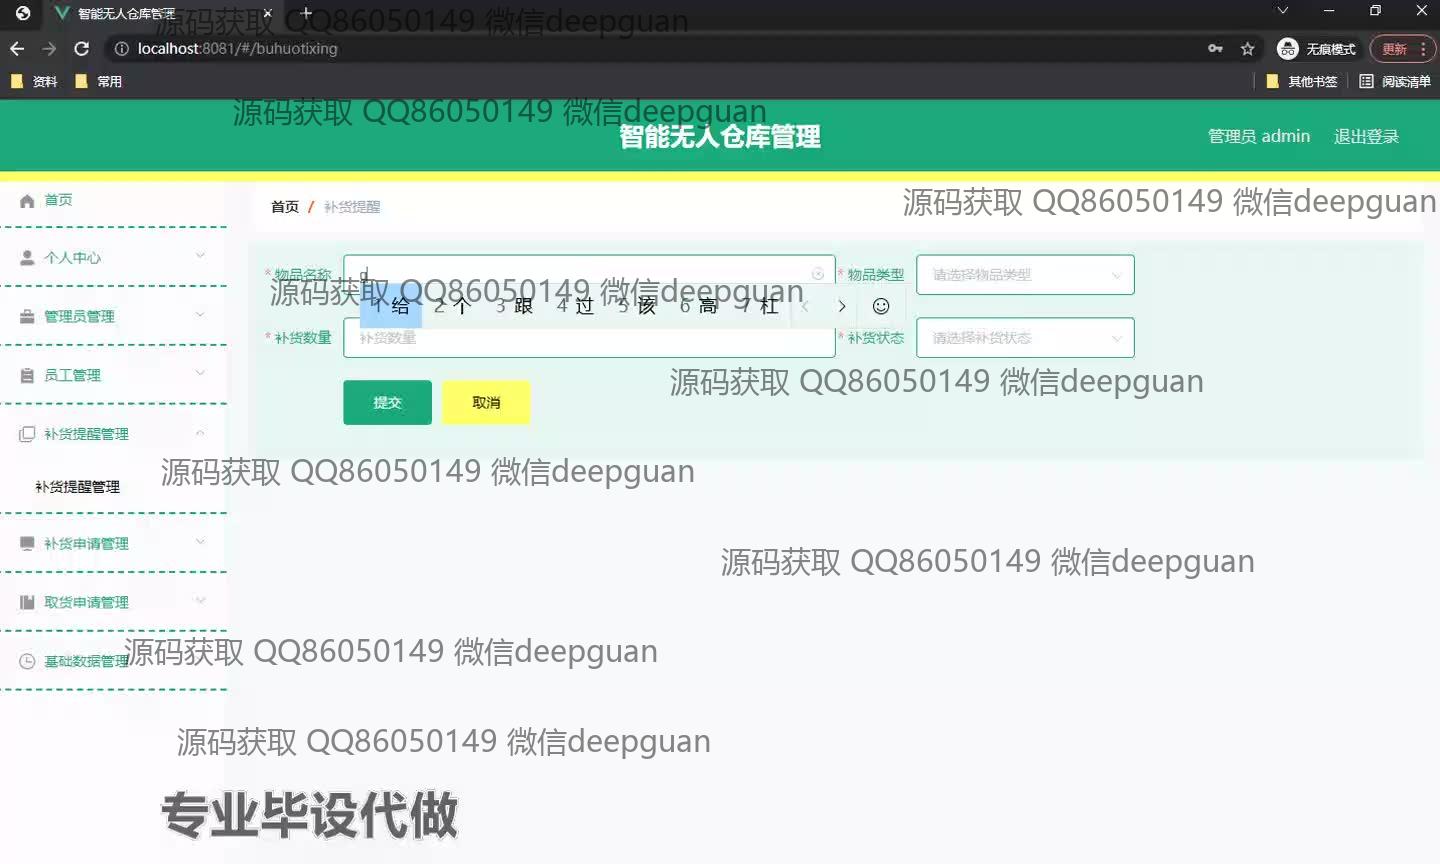Click the browser reload icon
This screenshot has height=864, width=1440.
[x=82, y=48]
